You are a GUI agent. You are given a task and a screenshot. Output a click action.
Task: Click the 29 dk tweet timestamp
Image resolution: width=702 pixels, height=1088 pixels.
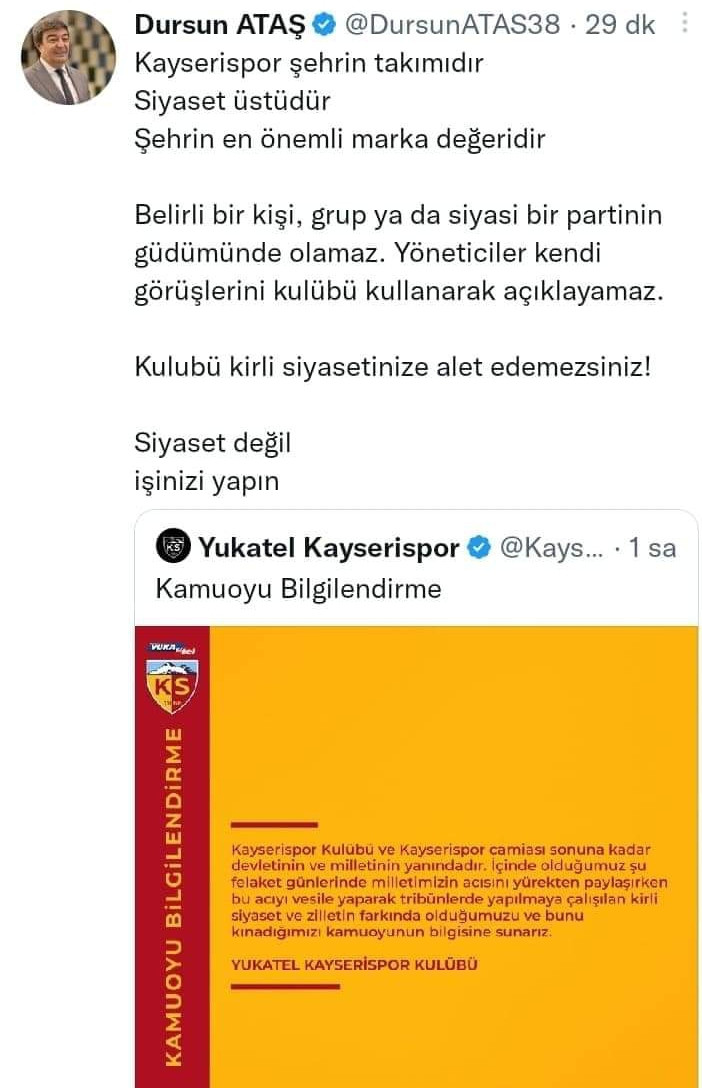tap(619, 25)
